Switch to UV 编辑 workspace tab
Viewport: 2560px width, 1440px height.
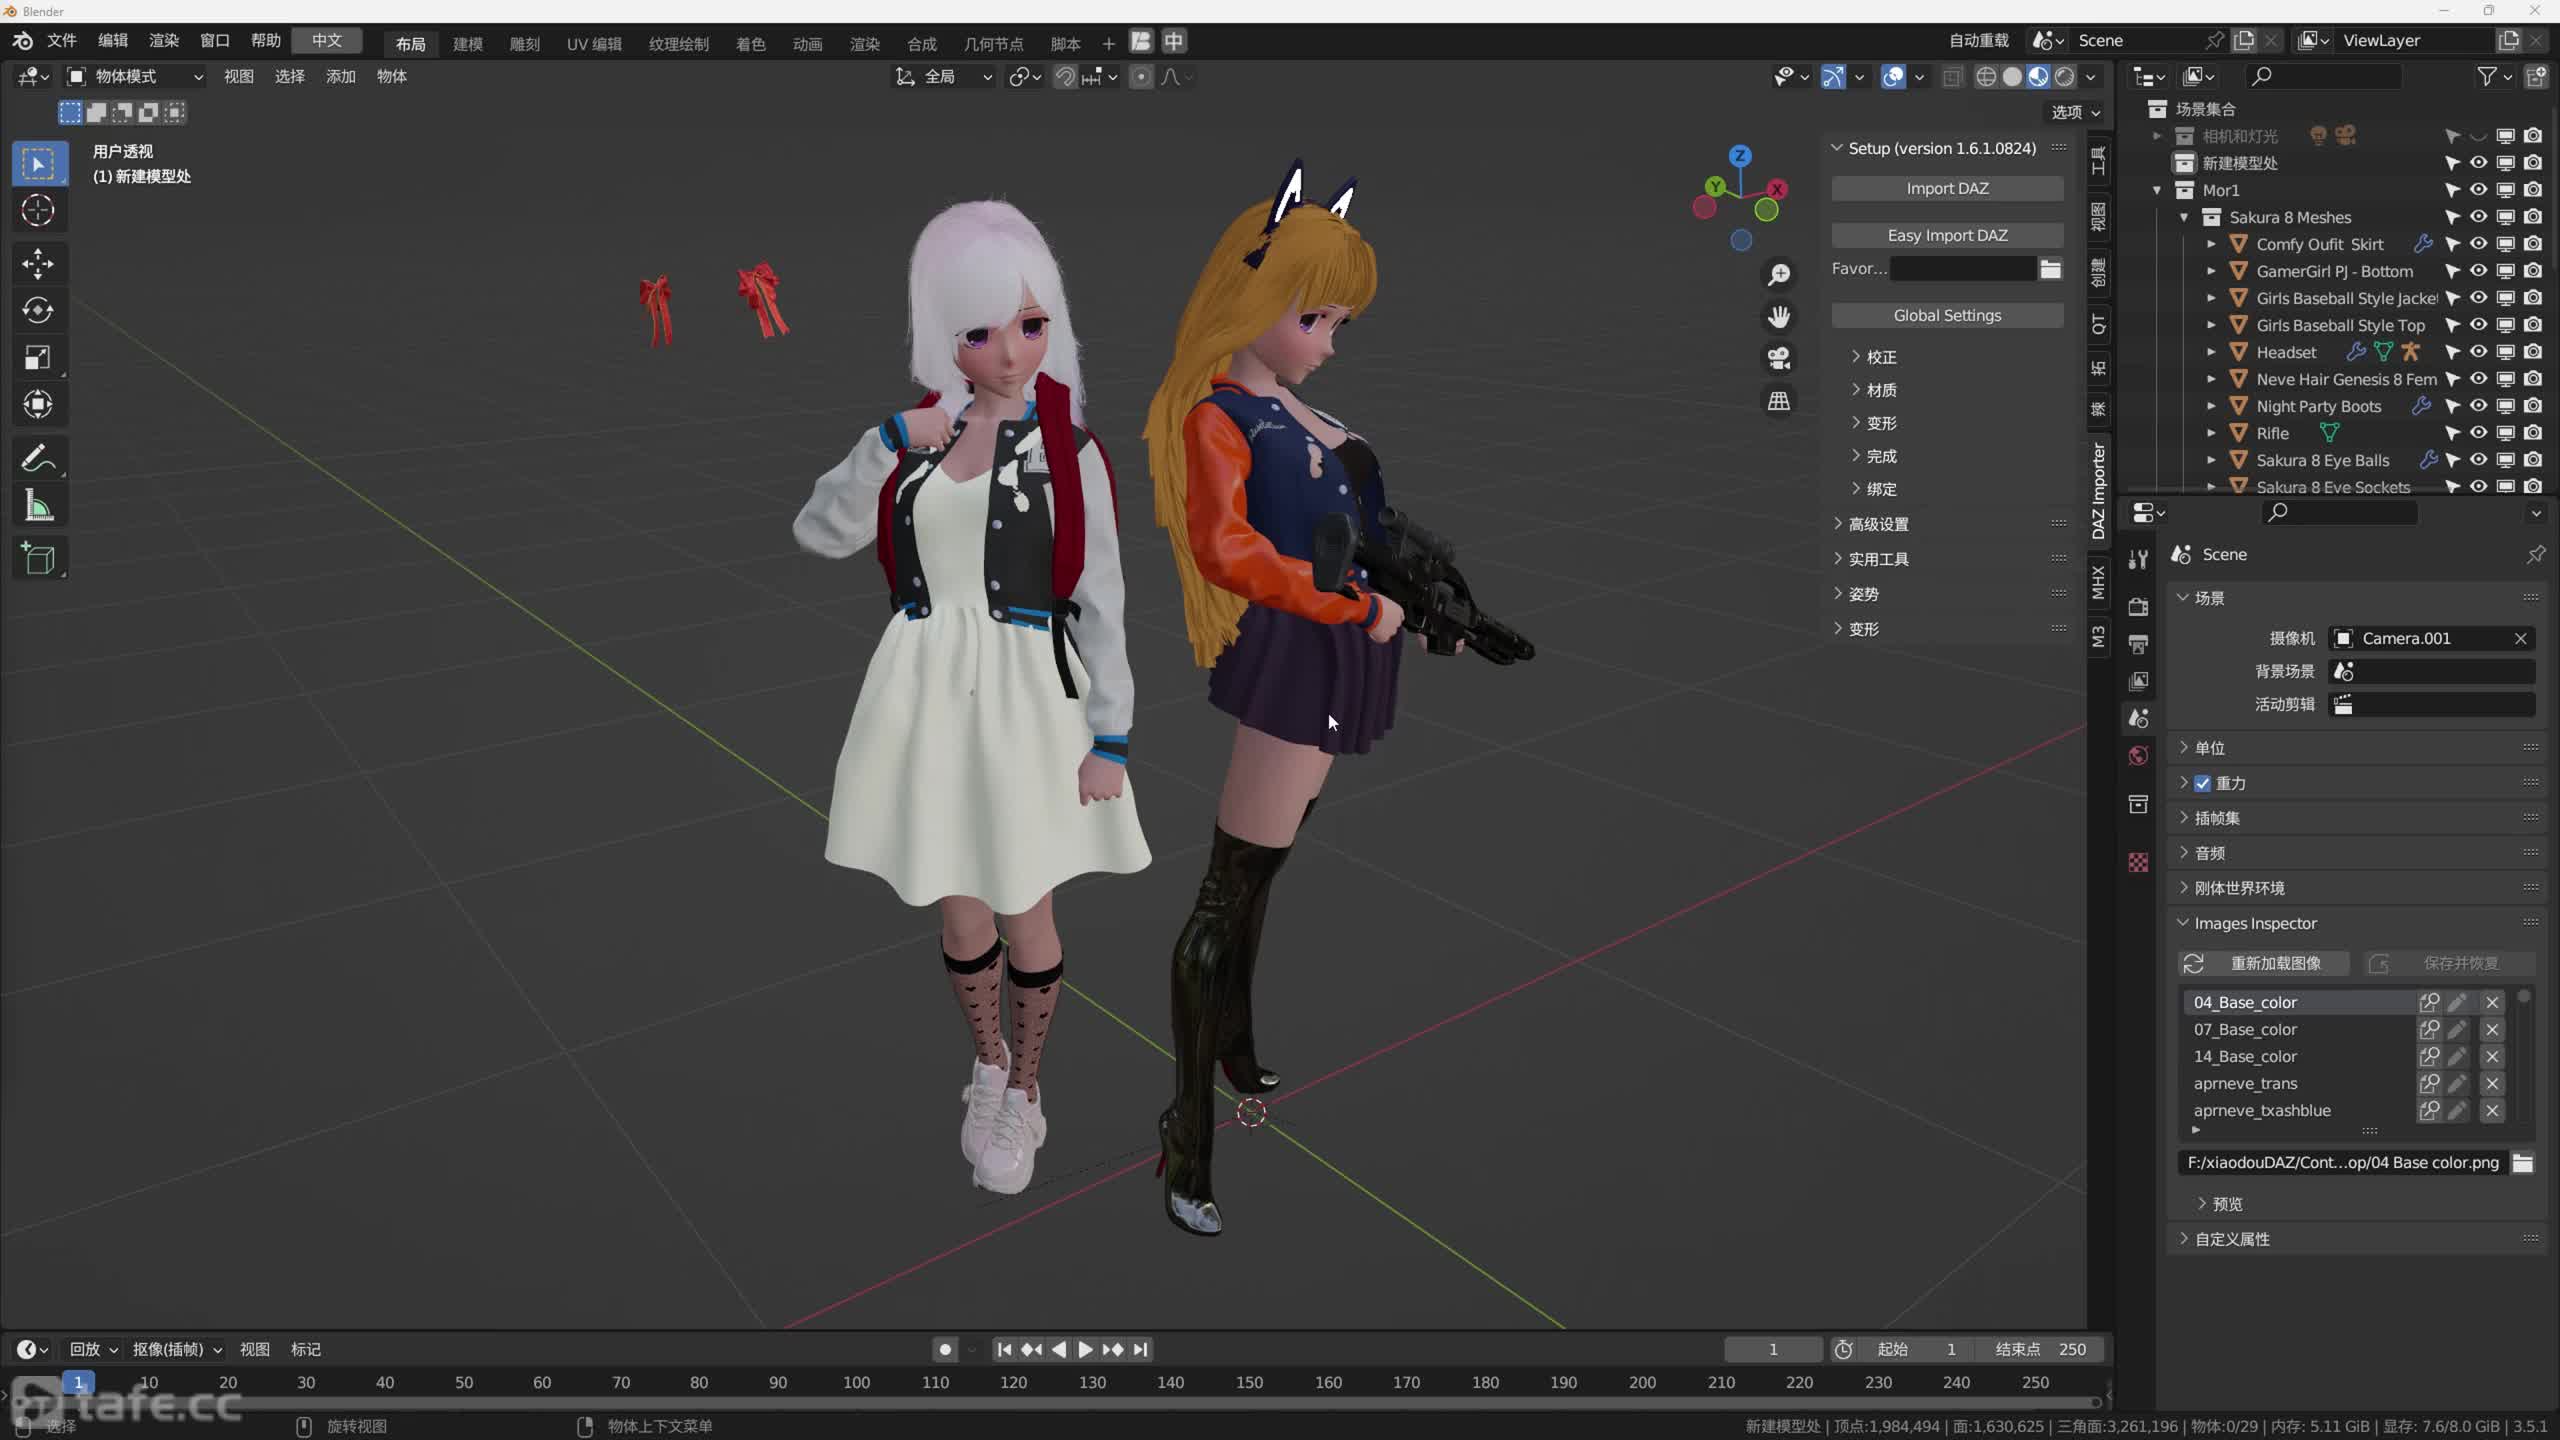tap(594, 44)
